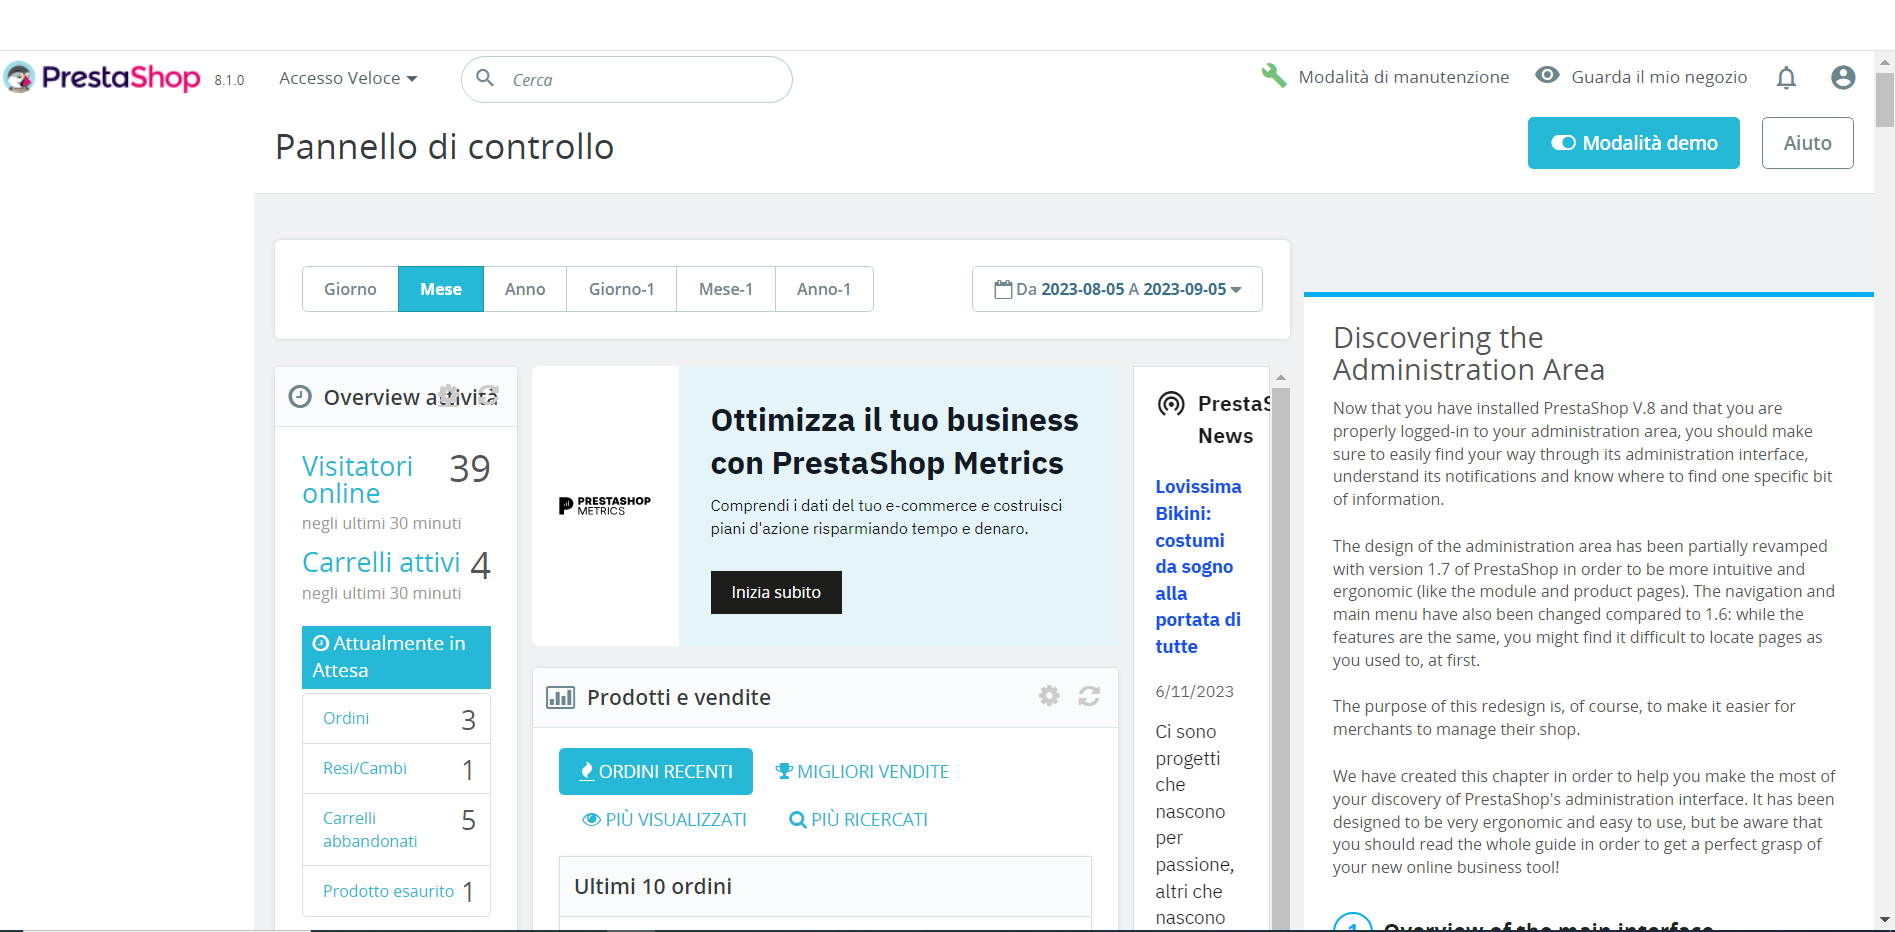Select the Mese-1 period tab

[x=726, y=289]
